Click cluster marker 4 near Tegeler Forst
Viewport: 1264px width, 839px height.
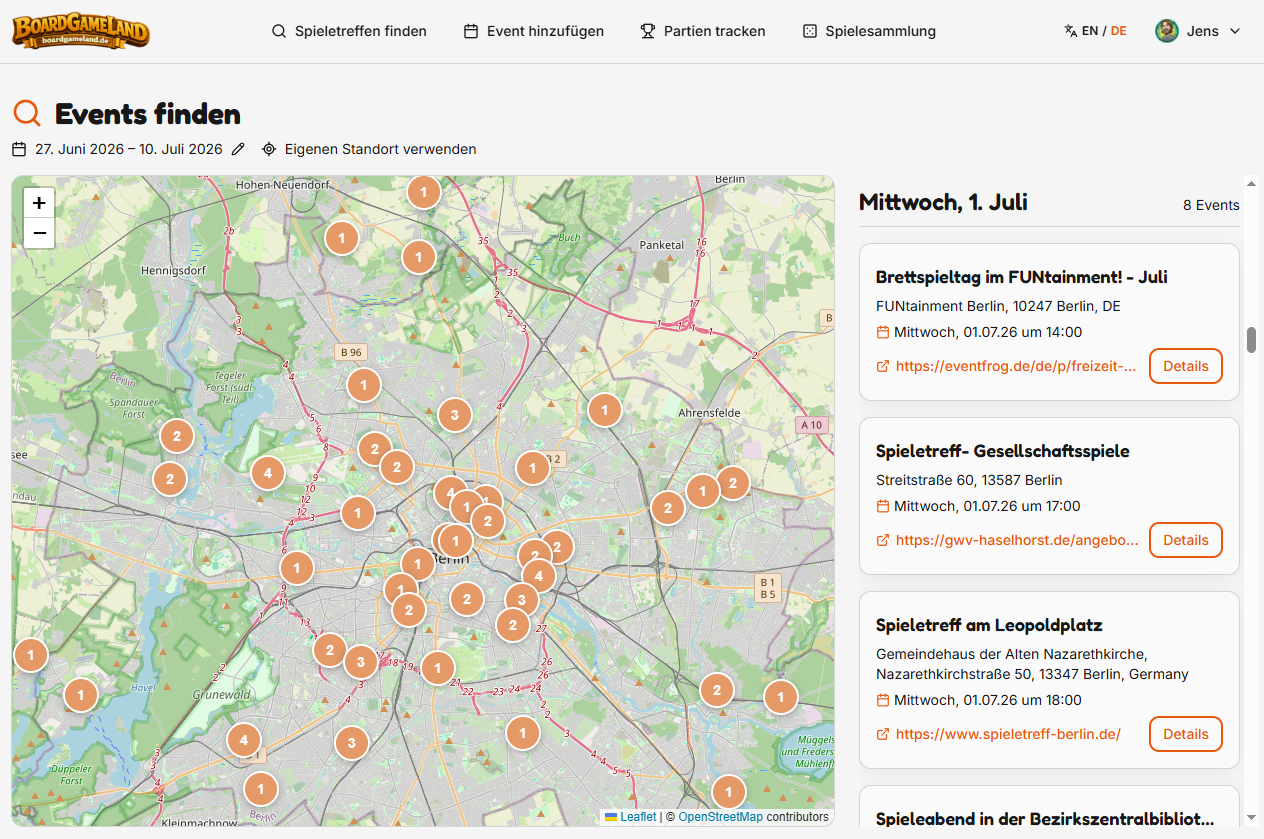(x=267, y=473)
